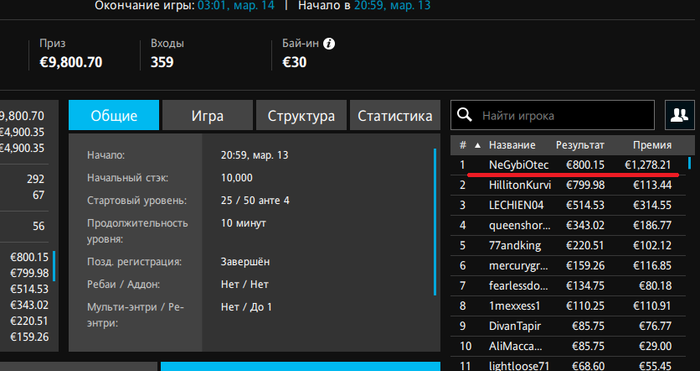700x371 pixels.
Task: Select player DivanTapir row
Action: coord(568,326)
